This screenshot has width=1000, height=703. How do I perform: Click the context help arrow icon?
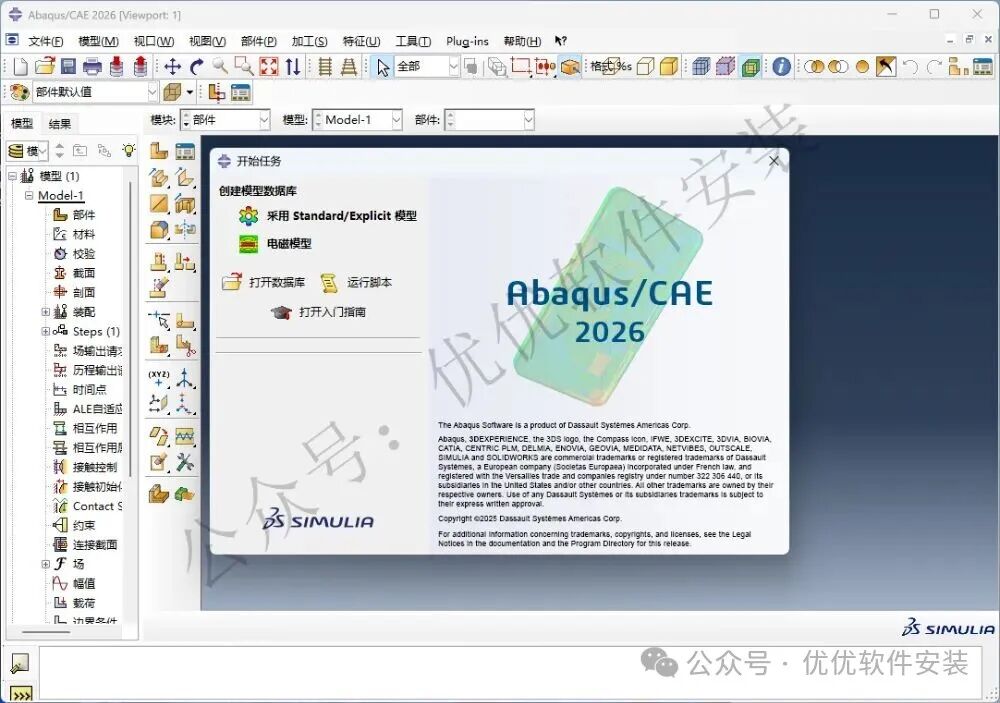coord(560,41)
